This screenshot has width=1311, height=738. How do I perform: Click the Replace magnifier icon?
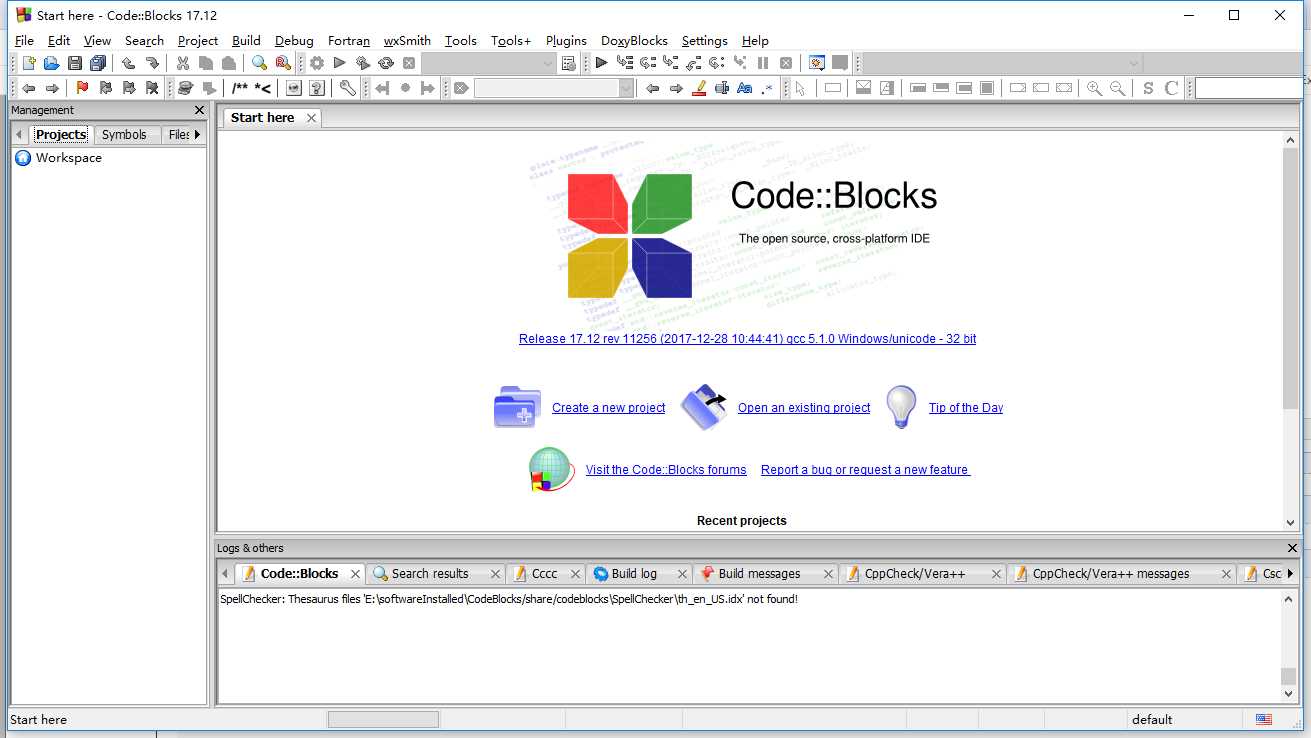pyautogui.click(x=283, y=63)
